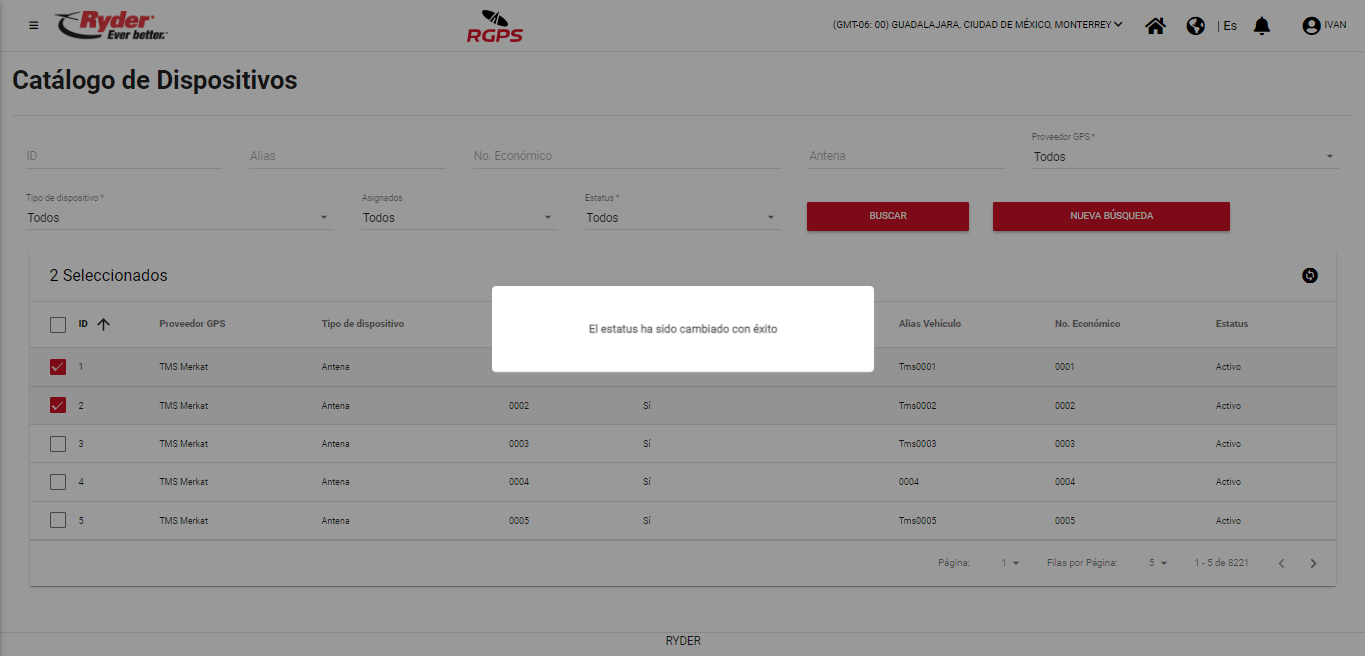Open the notifications bell
This screenshot has width=1365, height=656.
coord(1262,26)
